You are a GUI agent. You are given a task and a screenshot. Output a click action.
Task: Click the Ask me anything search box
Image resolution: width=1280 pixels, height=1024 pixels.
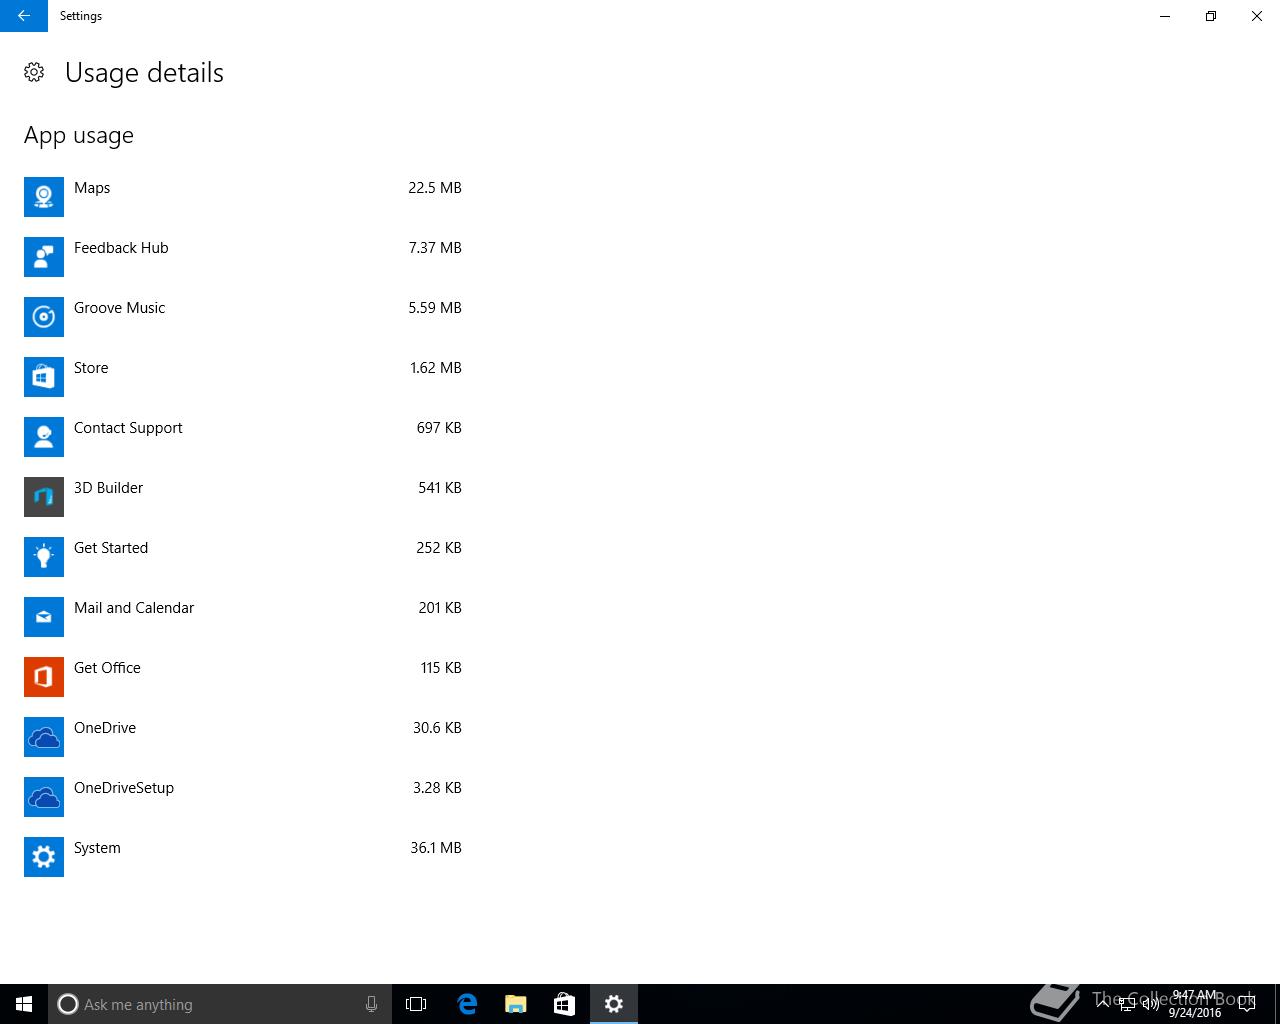click(220, 1004)
